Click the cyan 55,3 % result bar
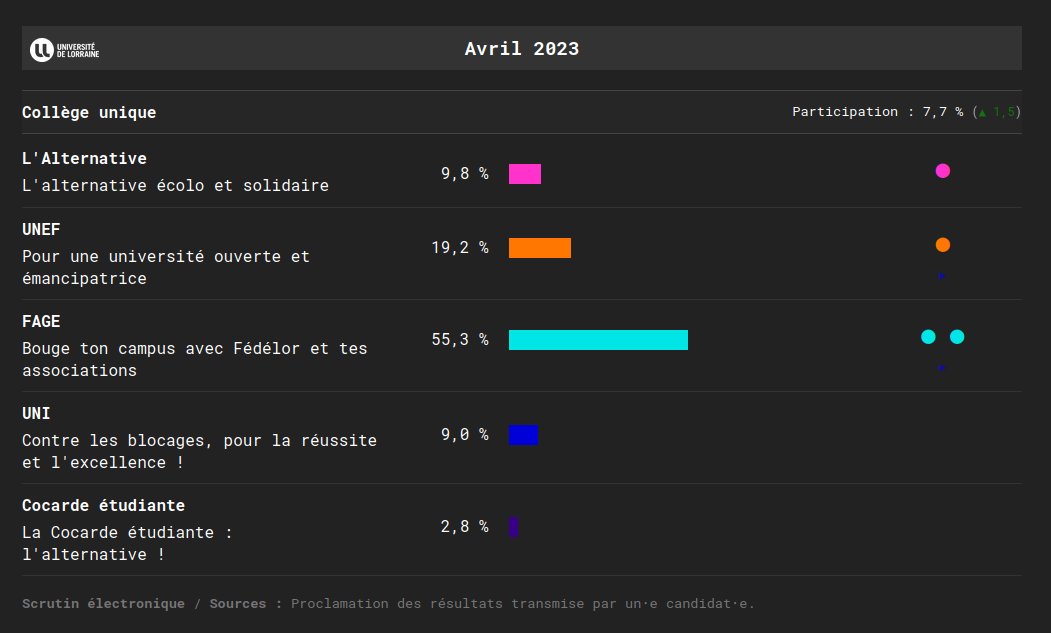The width and height of the screenshot is (1051, 633). [598, 339]
